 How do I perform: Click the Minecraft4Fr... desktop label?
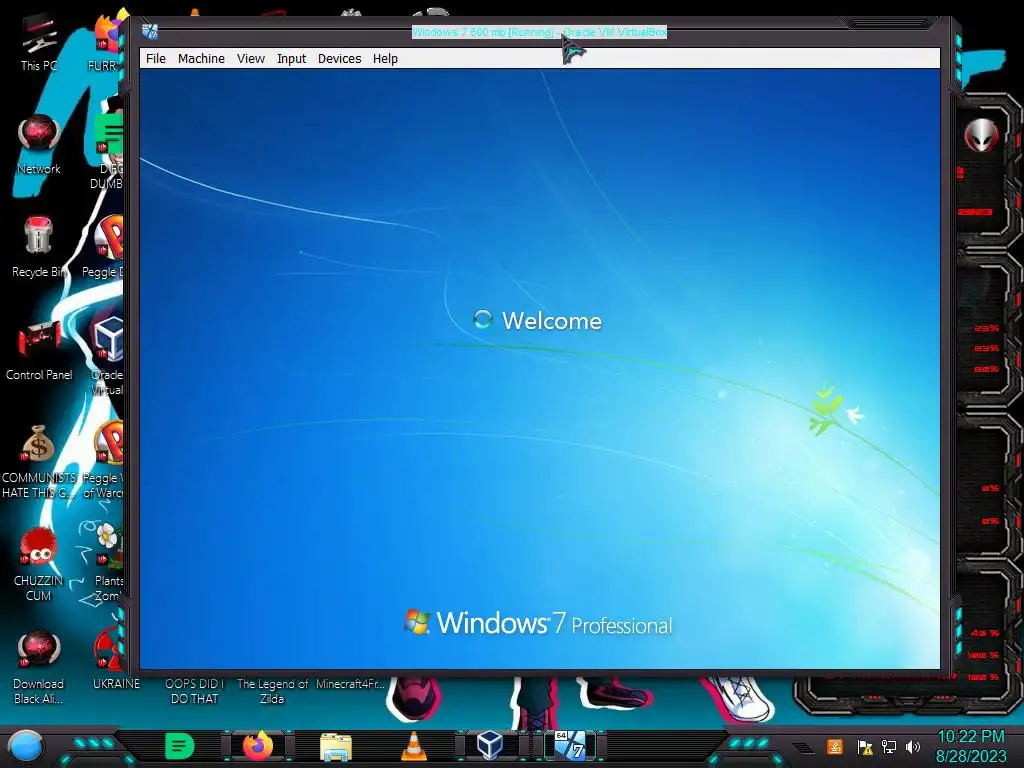coord(351,684)
